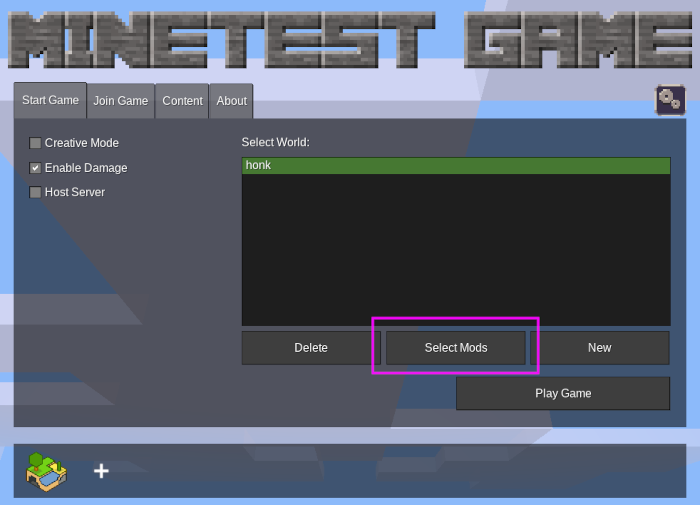The width and height of the screenshot is (700, 505).
Task: Delete the selected world
Action: pyautogui.click(x=311, y=348)
